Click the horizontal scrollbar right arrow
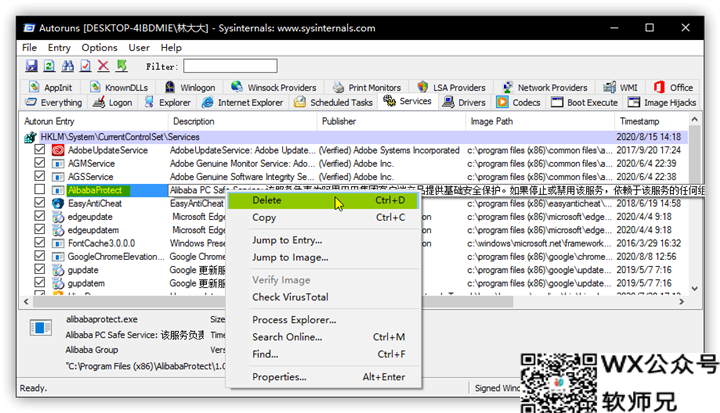The image size is (720, 413). 681,302
